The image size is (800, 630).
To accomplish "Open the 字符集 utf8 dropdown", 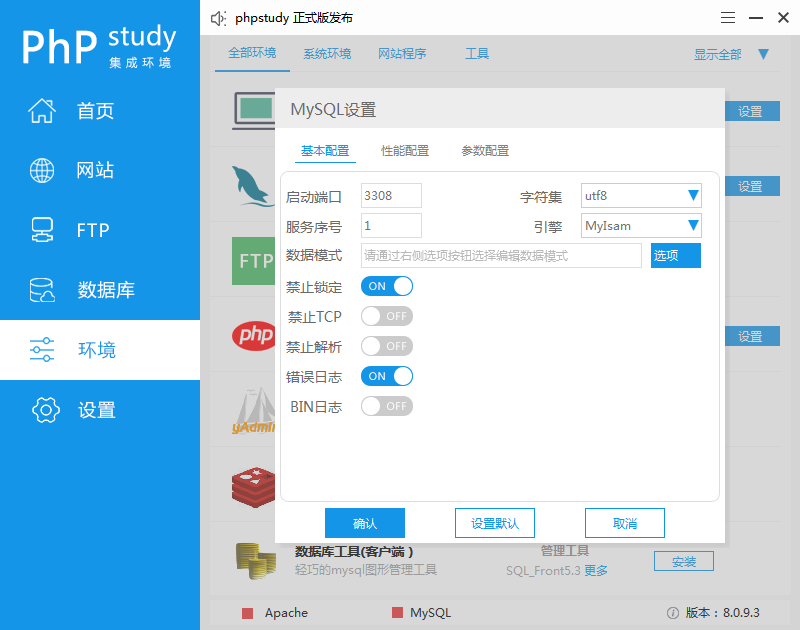I will coord(641,195).
